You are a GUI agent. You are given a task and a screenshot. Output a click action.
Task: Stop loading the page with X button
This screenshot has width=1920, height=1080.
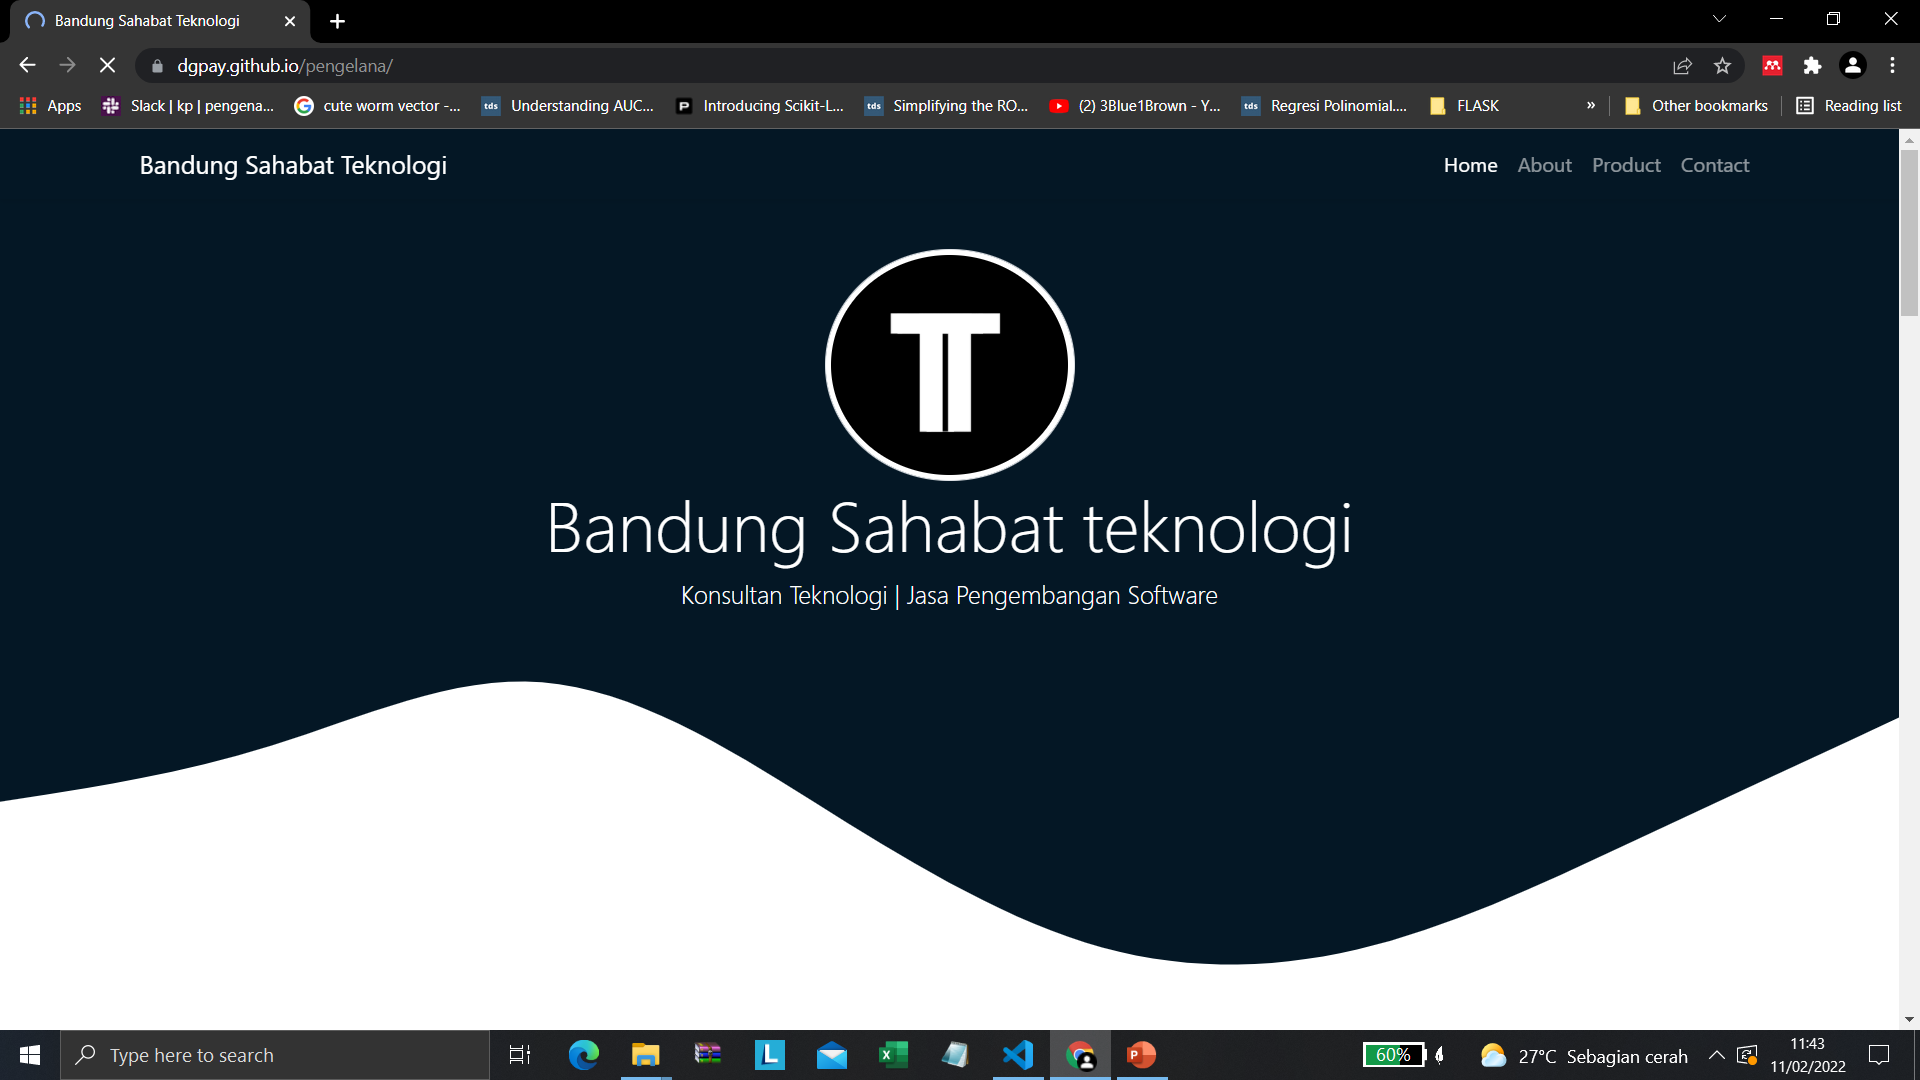point(107,66)
